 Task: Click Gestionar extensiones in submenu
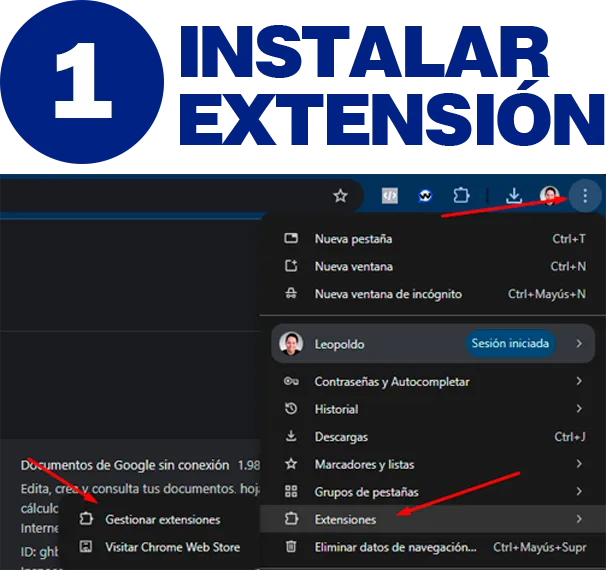coord(162,520)
